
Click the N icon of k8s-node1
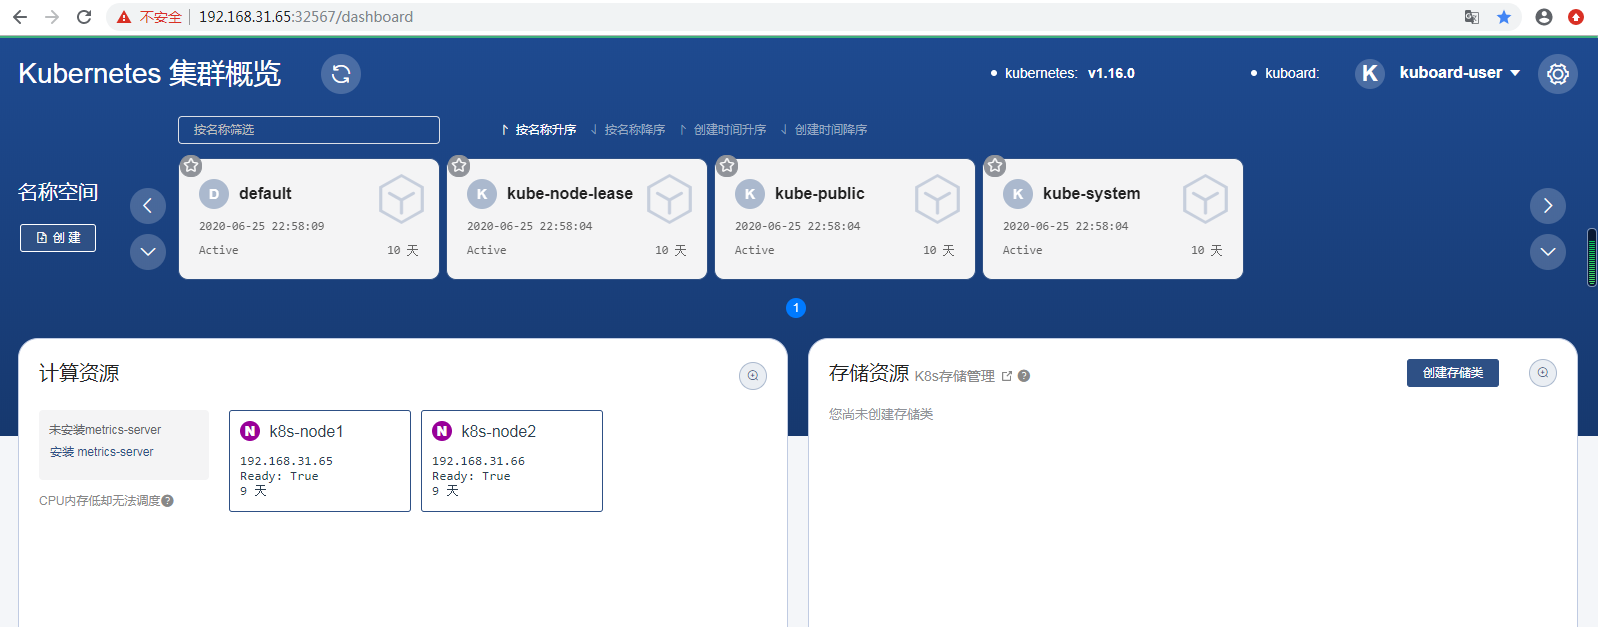tap(250, 431)
